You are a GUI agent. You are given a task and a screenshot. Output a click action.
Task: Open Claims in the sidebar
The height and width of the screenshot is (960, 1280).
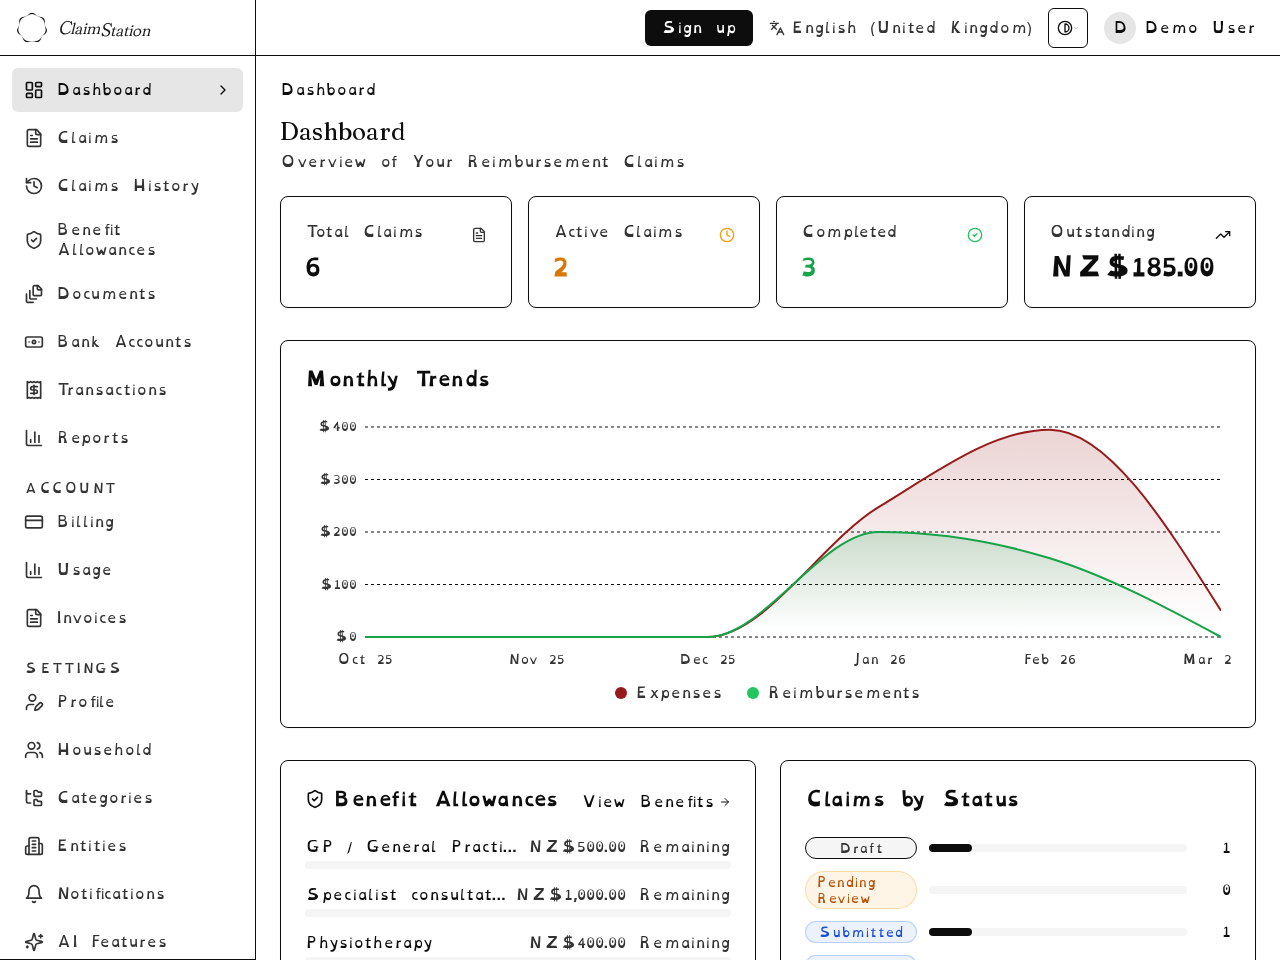click(127, 138)
